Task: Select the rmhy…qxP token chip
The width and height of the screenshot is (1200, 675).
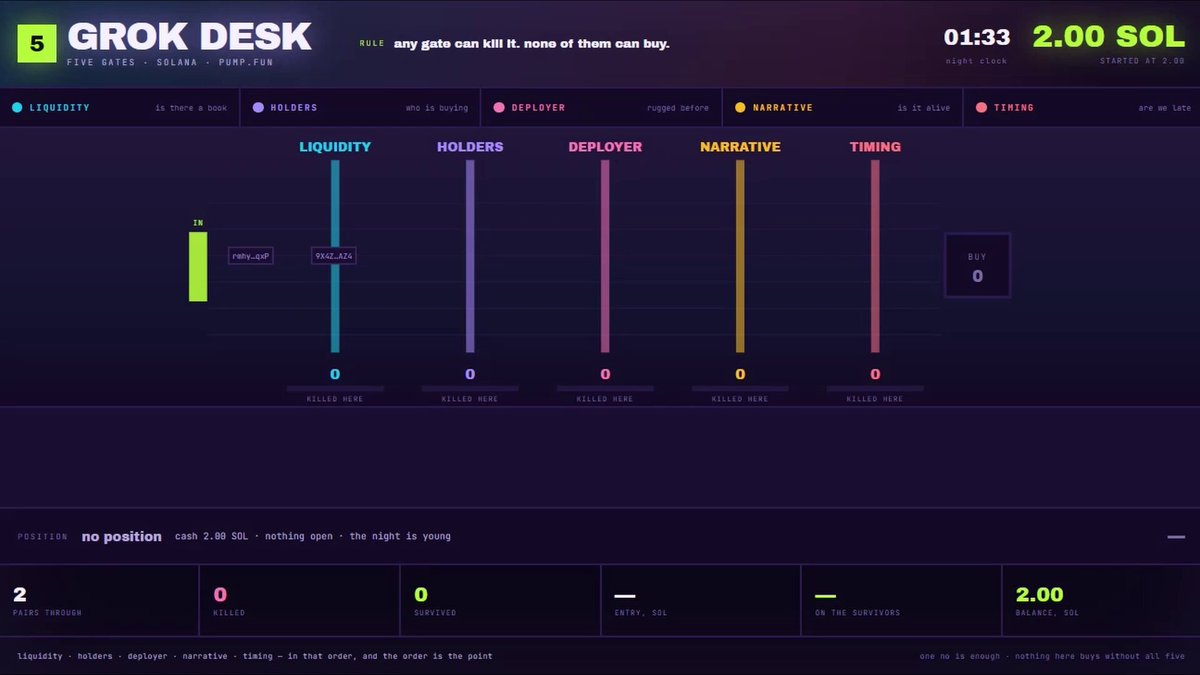Action: tap(251, 256)
